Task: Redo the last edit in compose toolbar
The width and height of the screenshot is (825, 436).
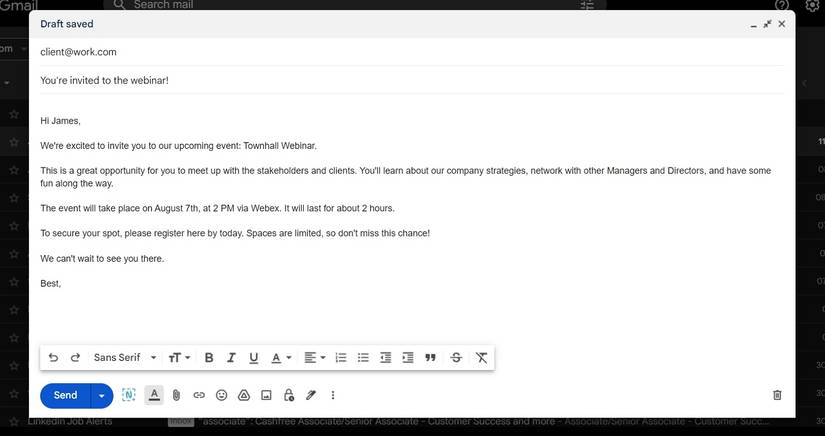Action: [75, 358]
